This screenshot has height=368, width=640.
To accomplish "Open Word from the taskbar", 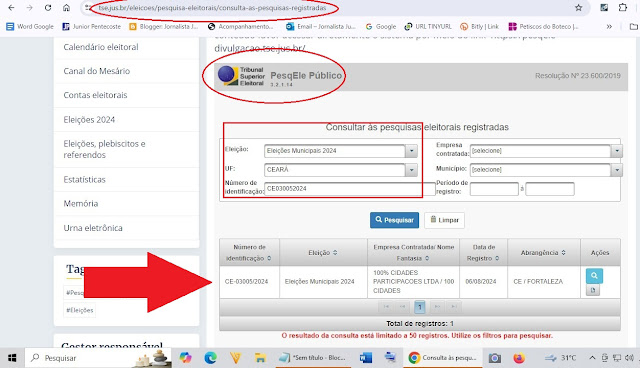I will tap(365, 358).
